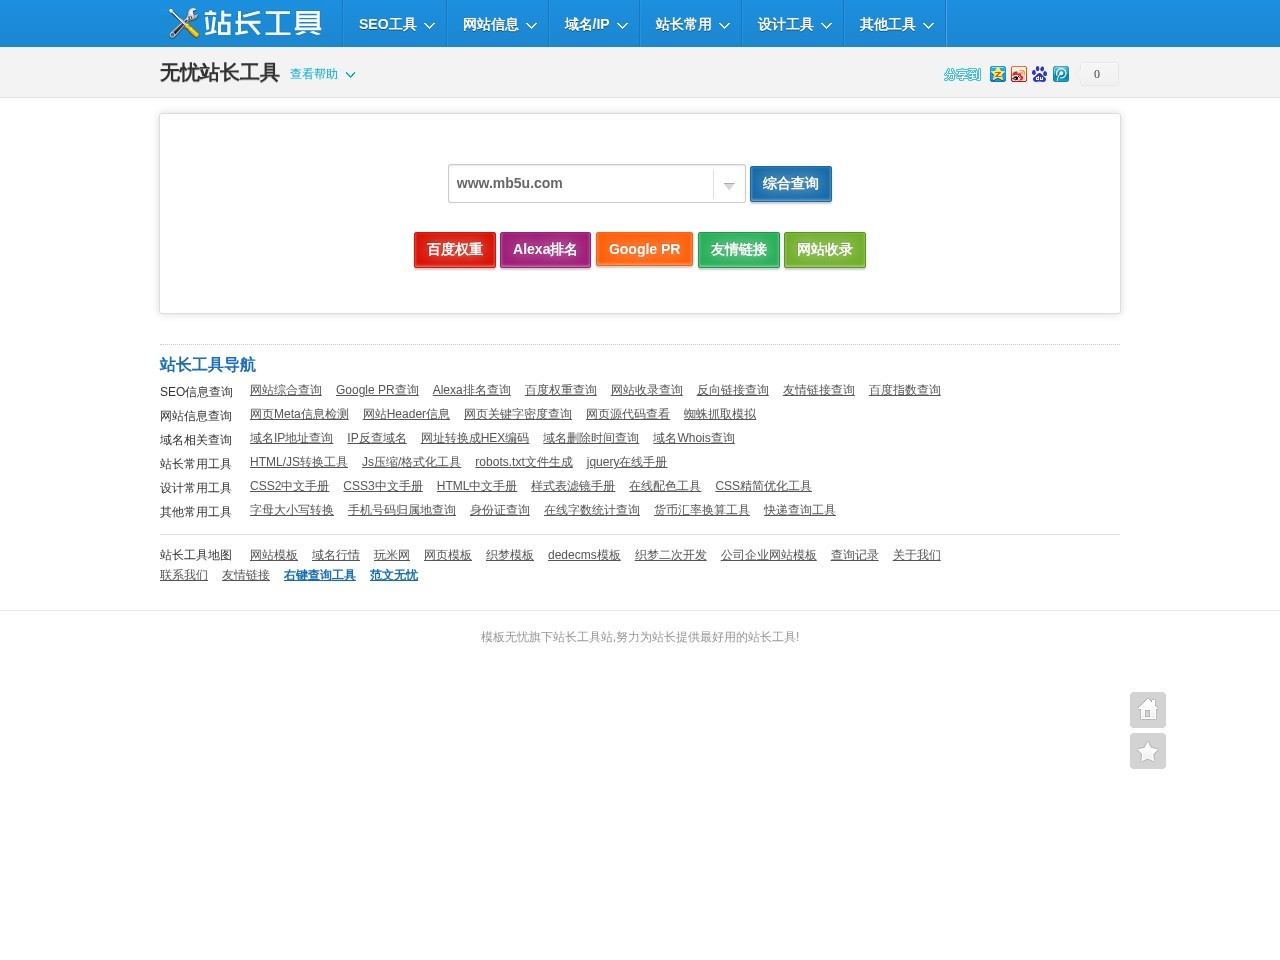
Task: Open the bold 右键查询工具 link
Action: (x=320, y=575)
